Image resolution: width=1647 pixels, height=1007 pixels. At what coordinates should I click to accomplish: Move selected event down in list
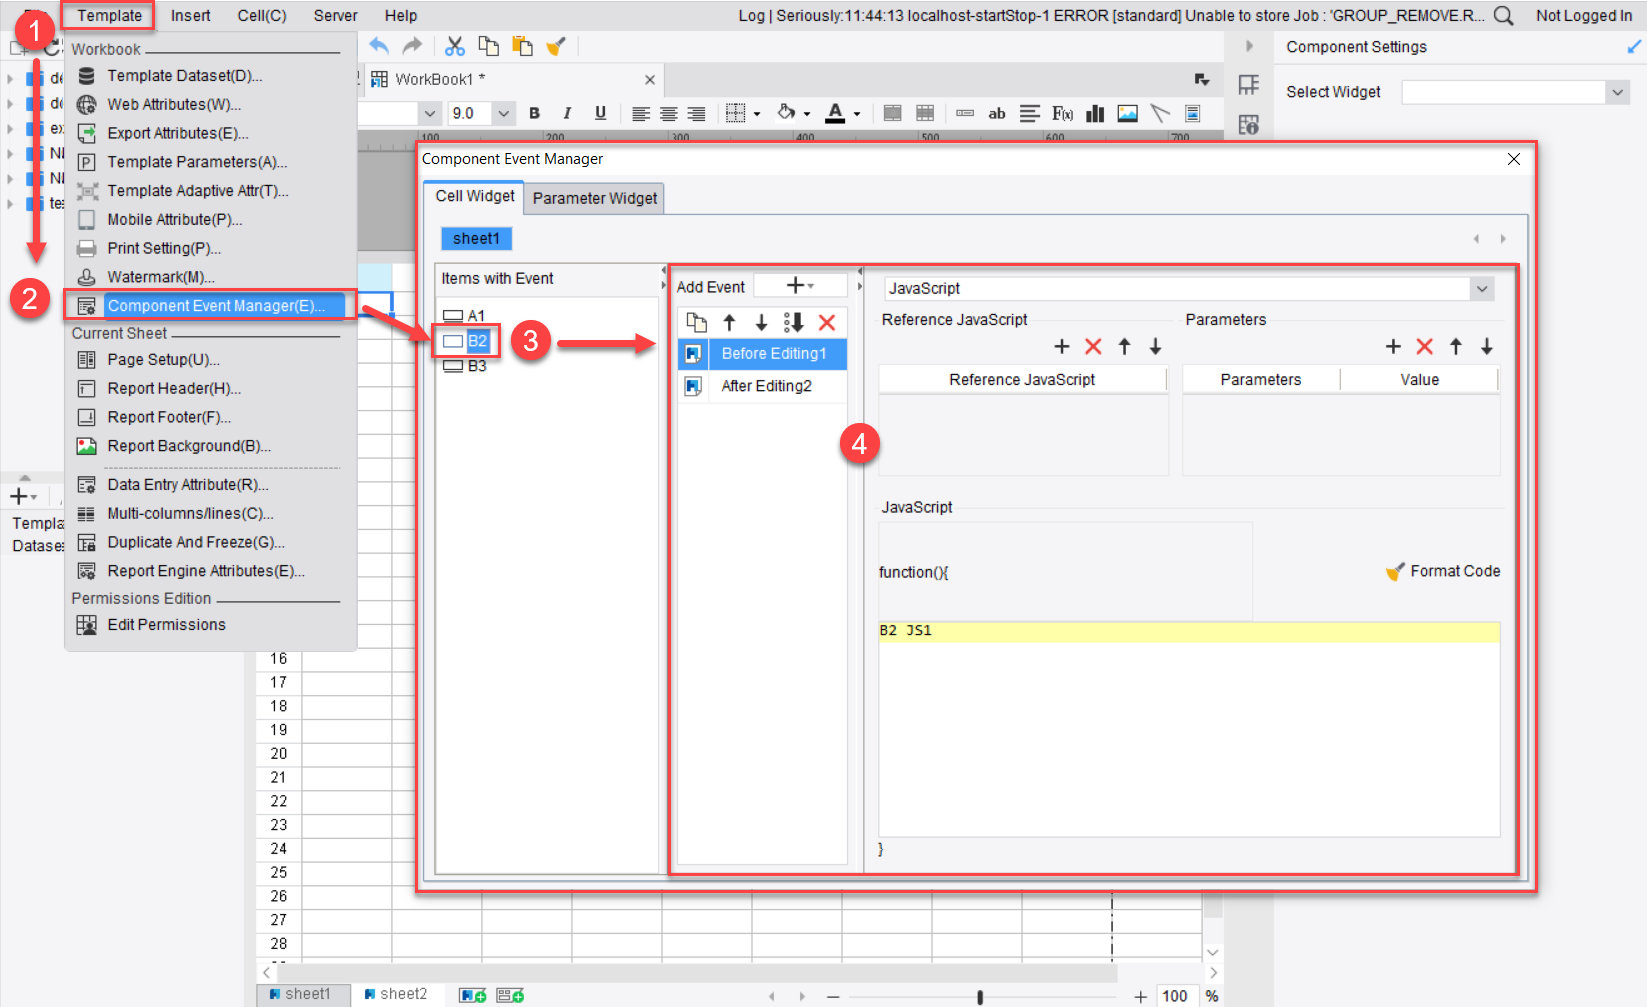[761, 322]
